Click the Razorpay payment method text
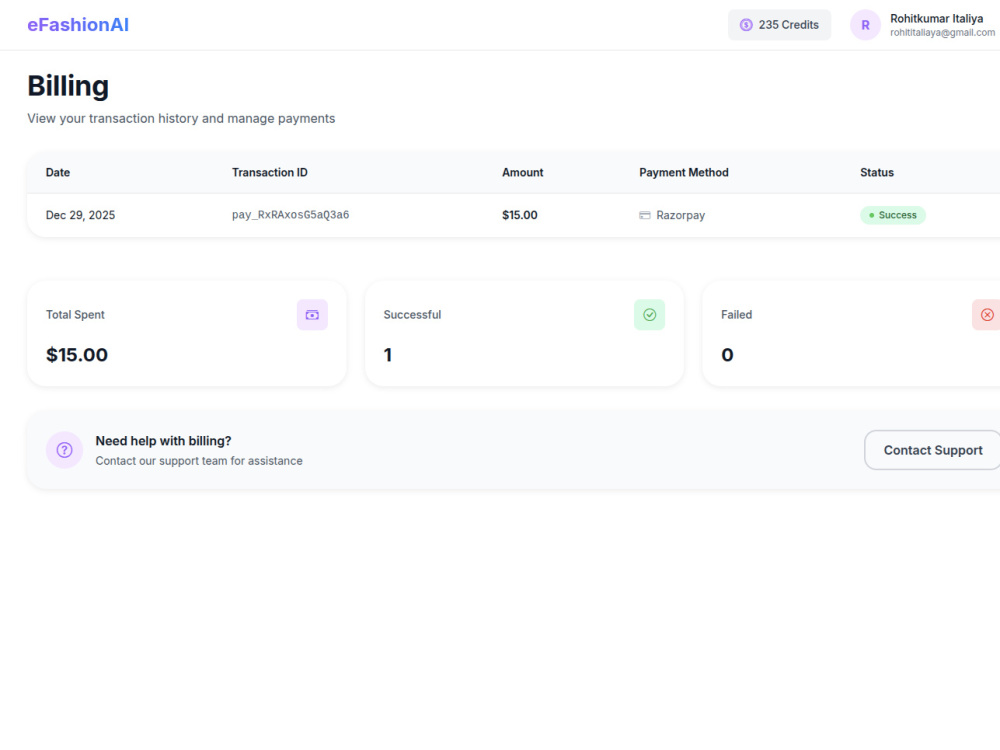This screenshot has height=750, width=1000. click(680, 216)
